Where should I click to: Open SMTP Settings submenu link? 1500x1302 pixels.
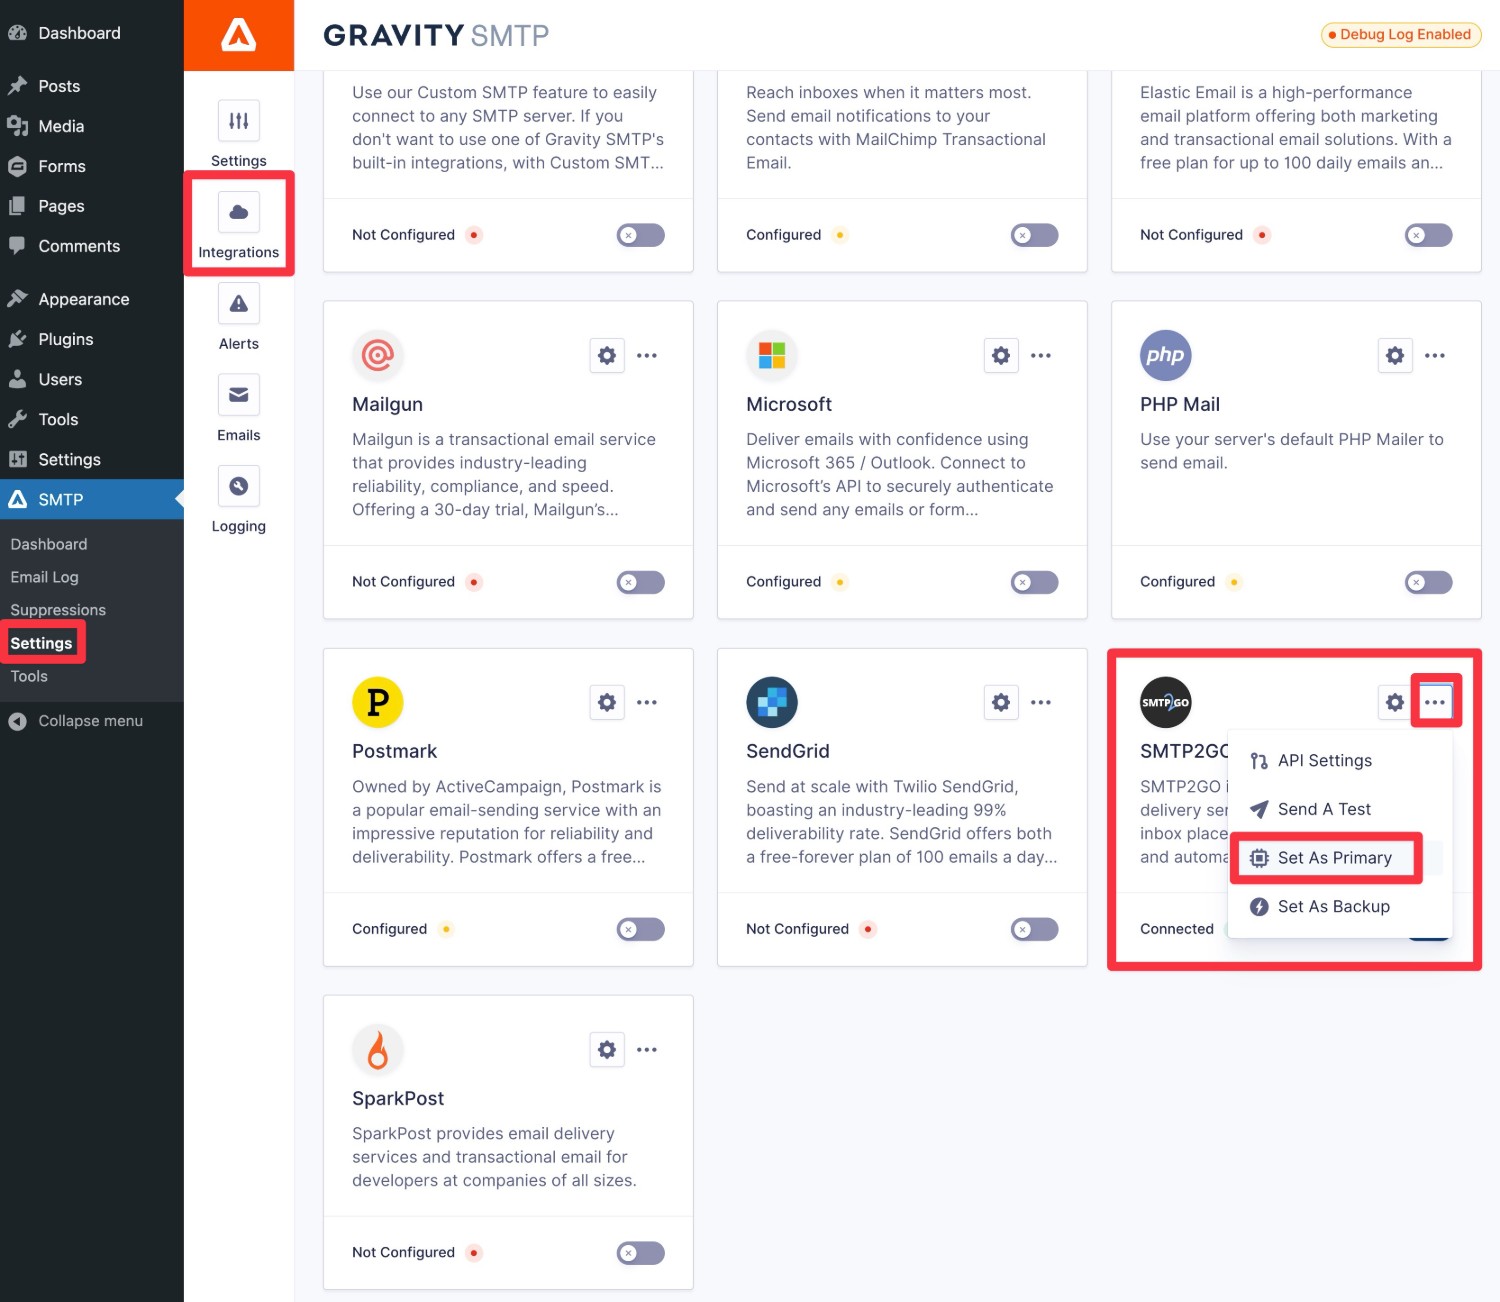click(41, 643)
